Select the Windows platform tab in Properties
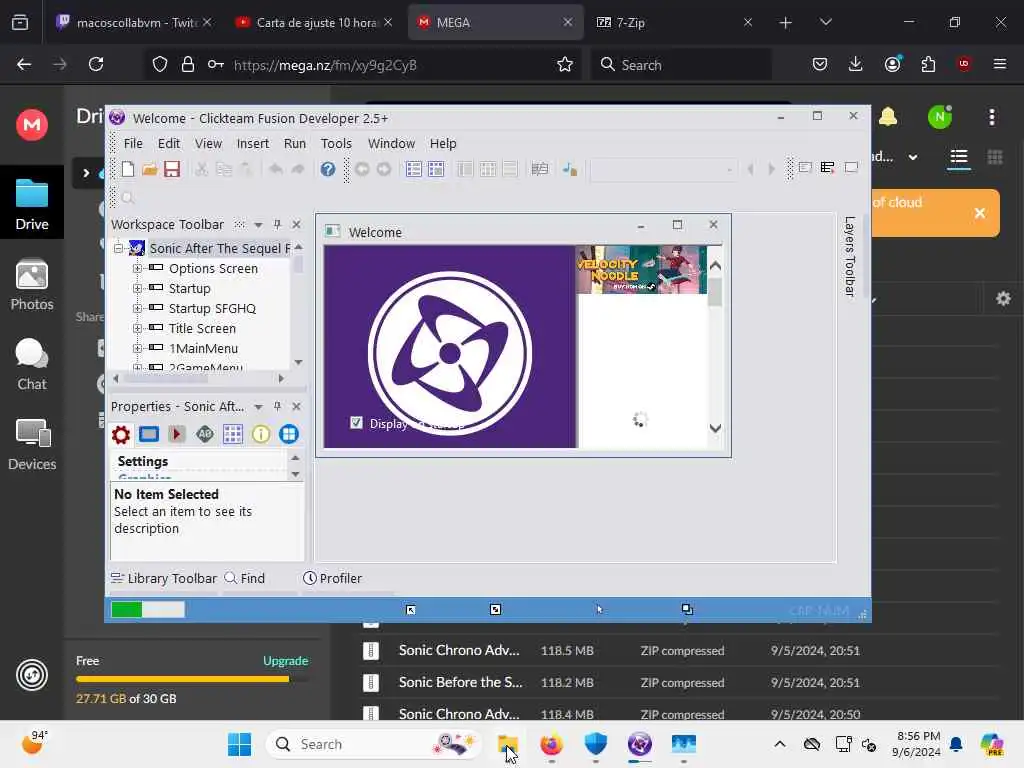Image resolution: width=1024 pixels, height=768 pixels. point(289,434)
